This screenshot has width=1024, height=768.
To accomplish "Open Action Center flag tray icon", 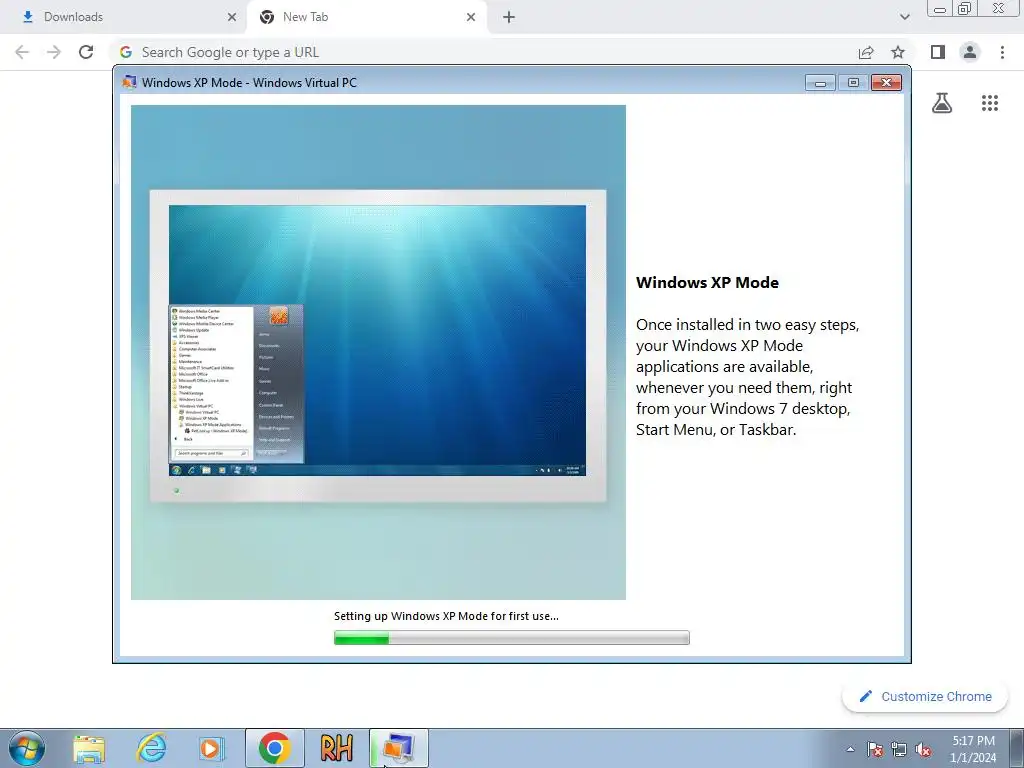I will tap(875, 749).
